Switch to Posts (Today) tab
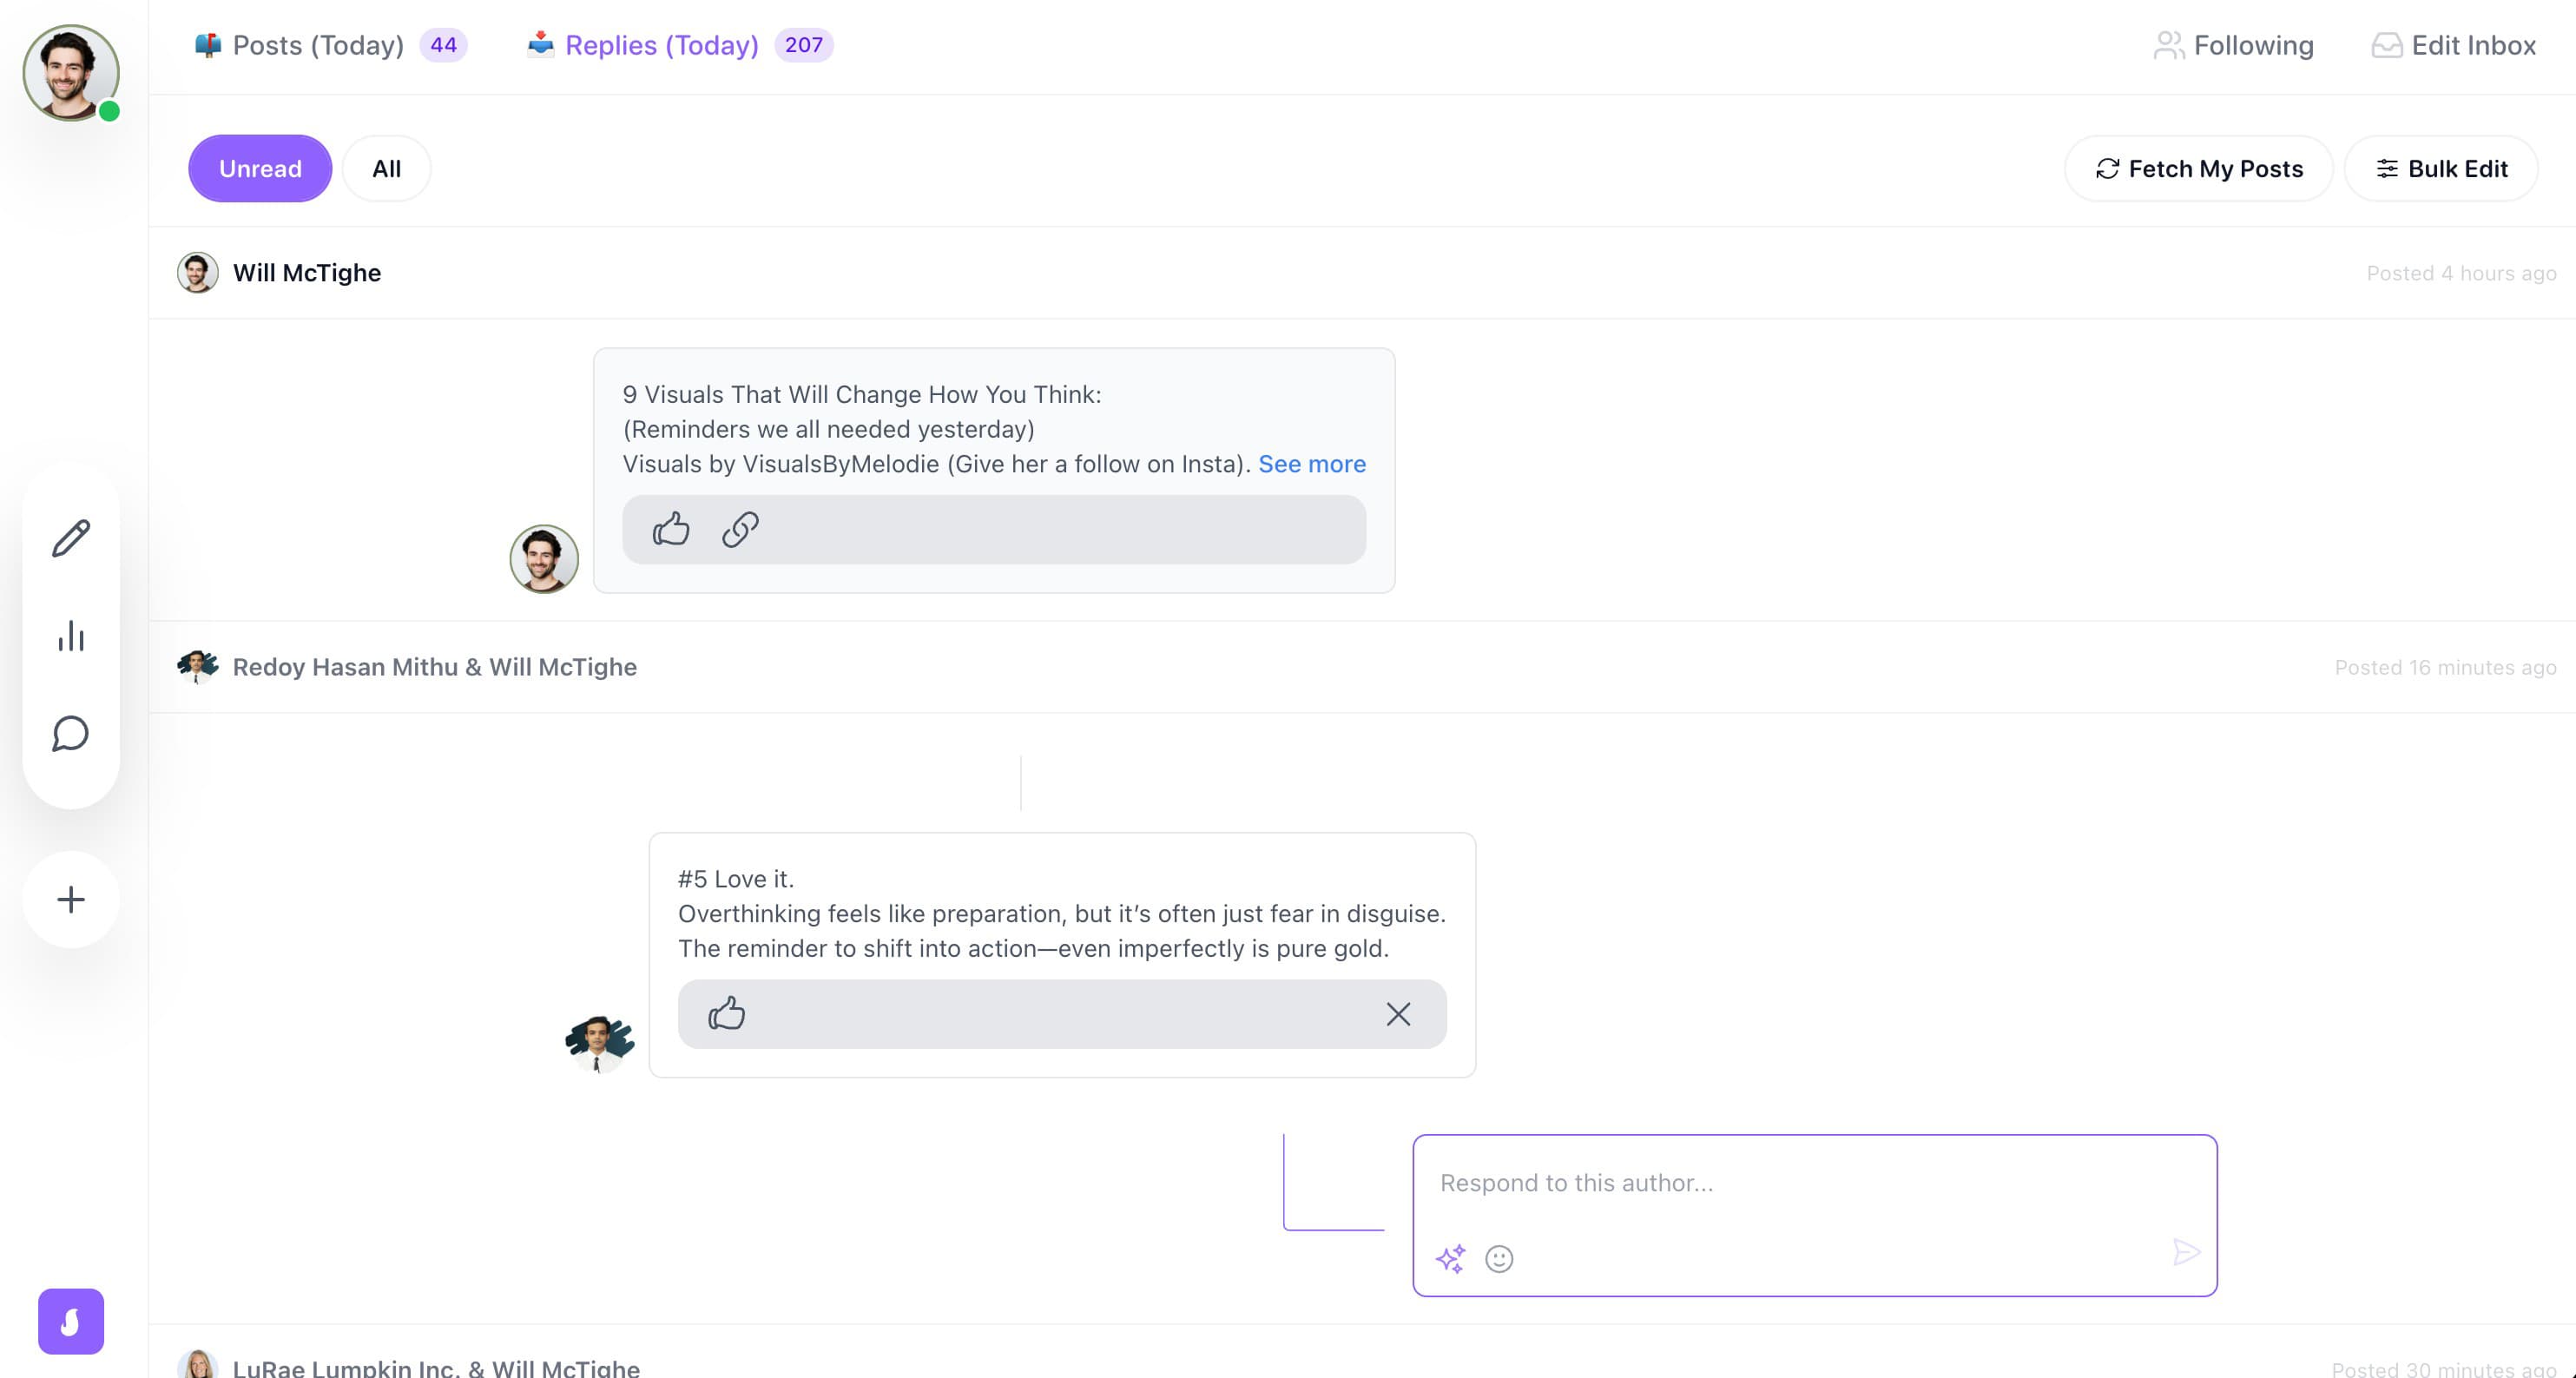 [x=317, y=45]
